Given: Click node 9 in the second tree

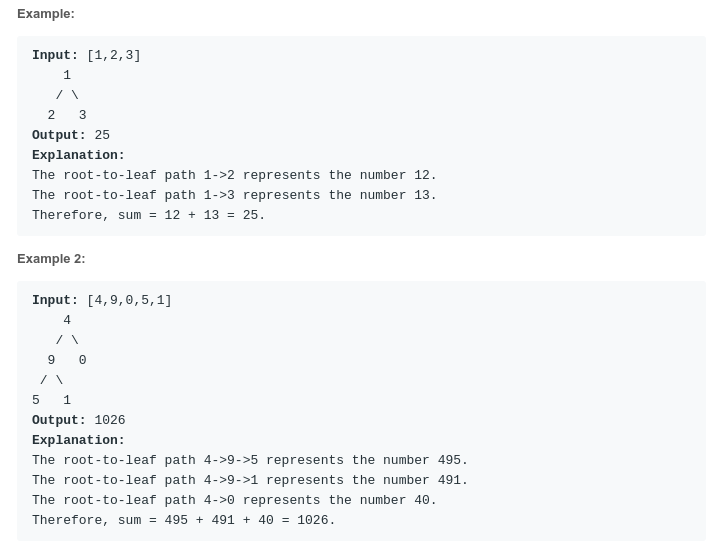Looking at the screenshot, I should 51,360.
